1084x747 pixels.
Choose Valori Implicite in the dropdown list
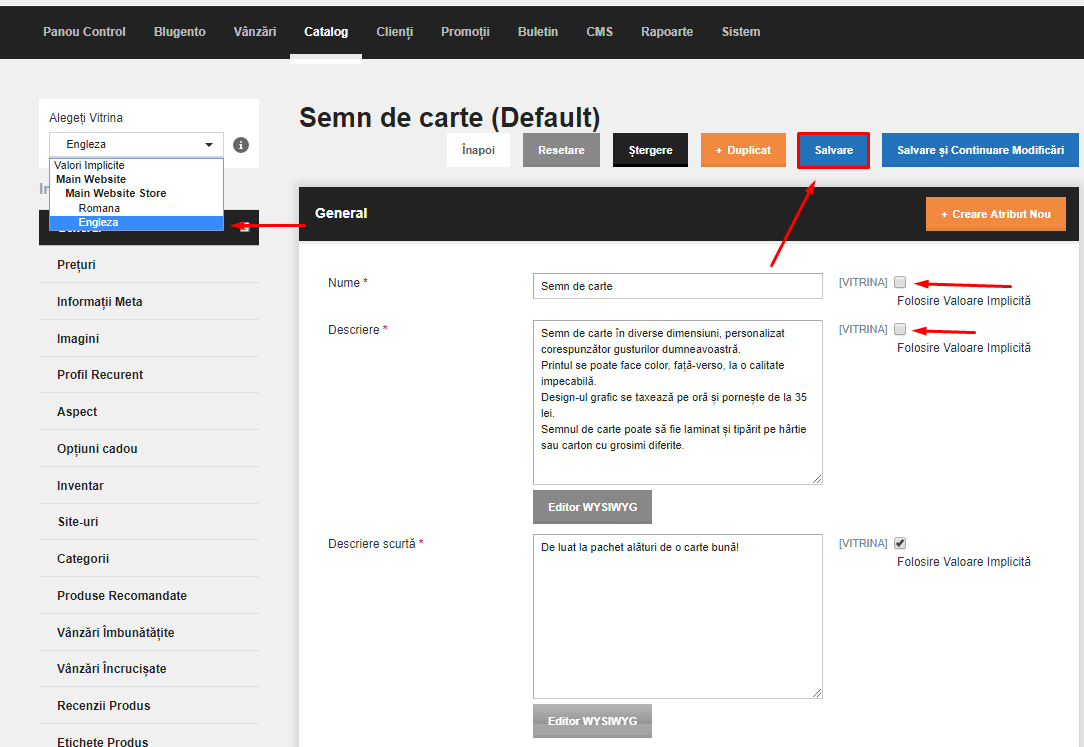point(136,165)
